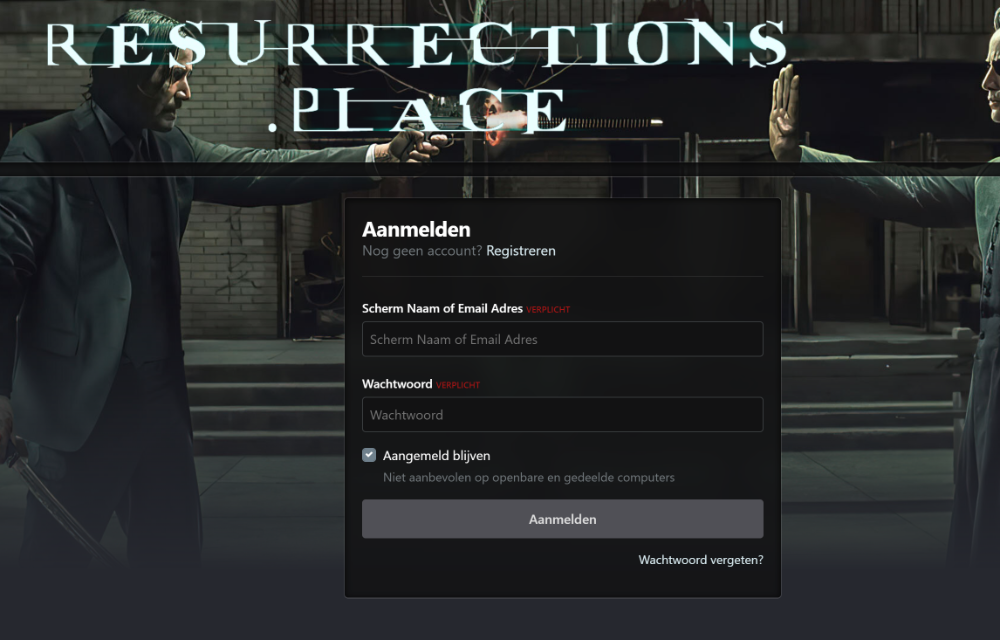Focus the Scherm Naam of Email Adres field
1000x640 pixels.
tap(562, 338)
